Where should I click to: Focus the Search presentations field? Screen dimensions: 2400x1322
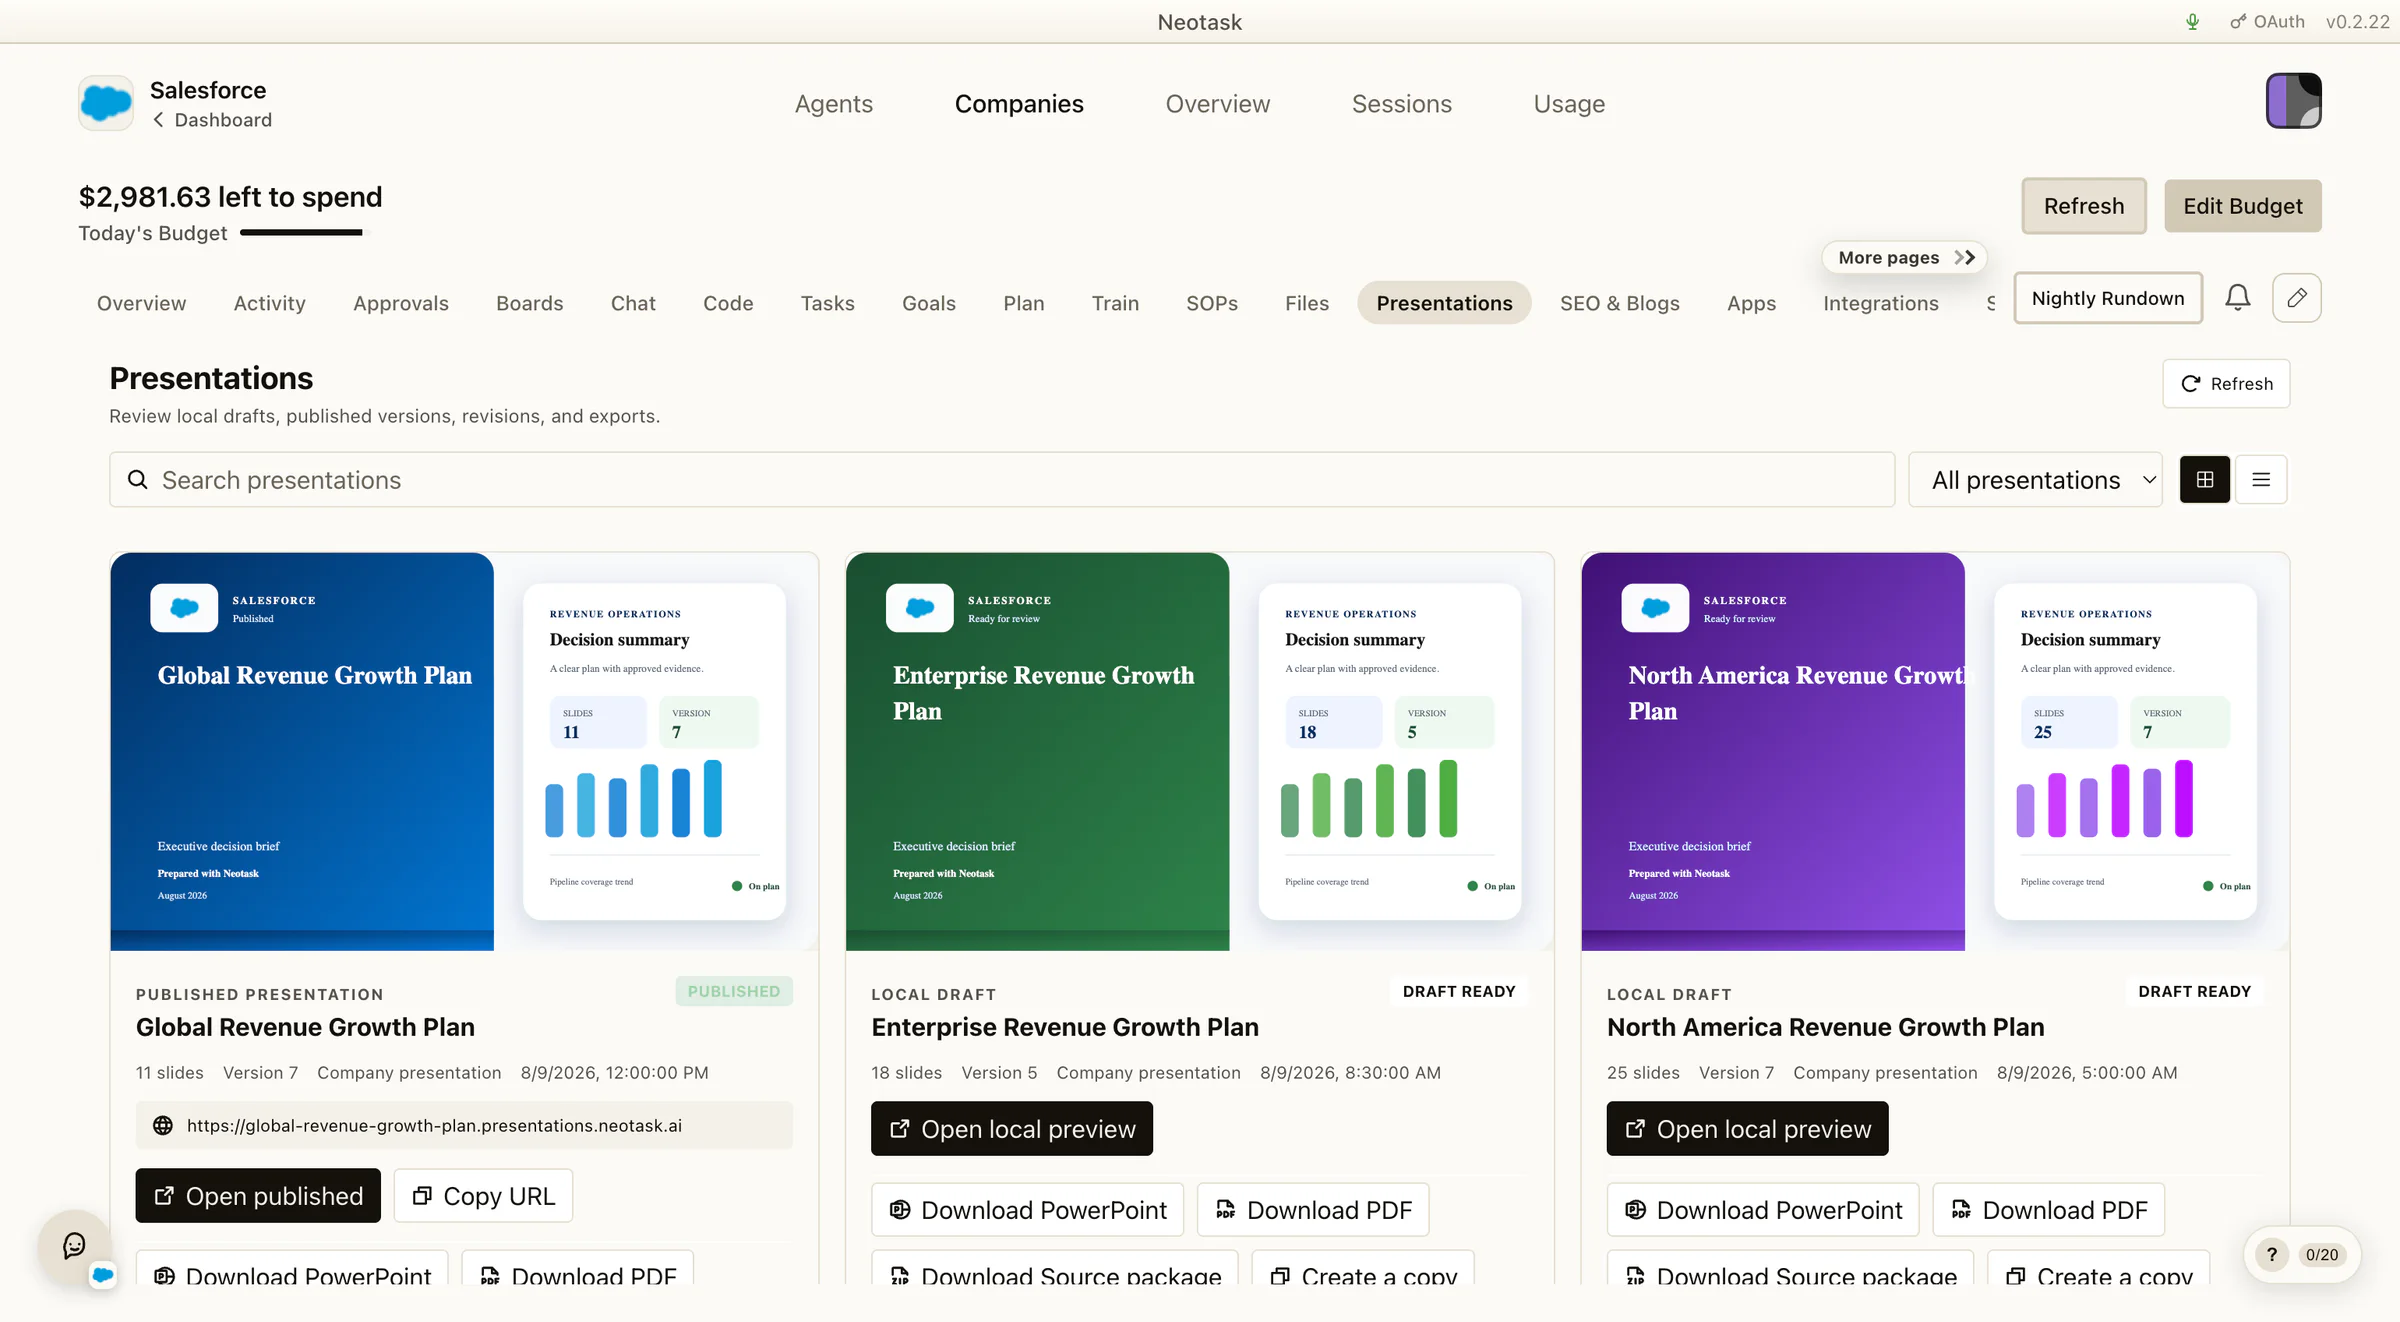coord(1002,480)
